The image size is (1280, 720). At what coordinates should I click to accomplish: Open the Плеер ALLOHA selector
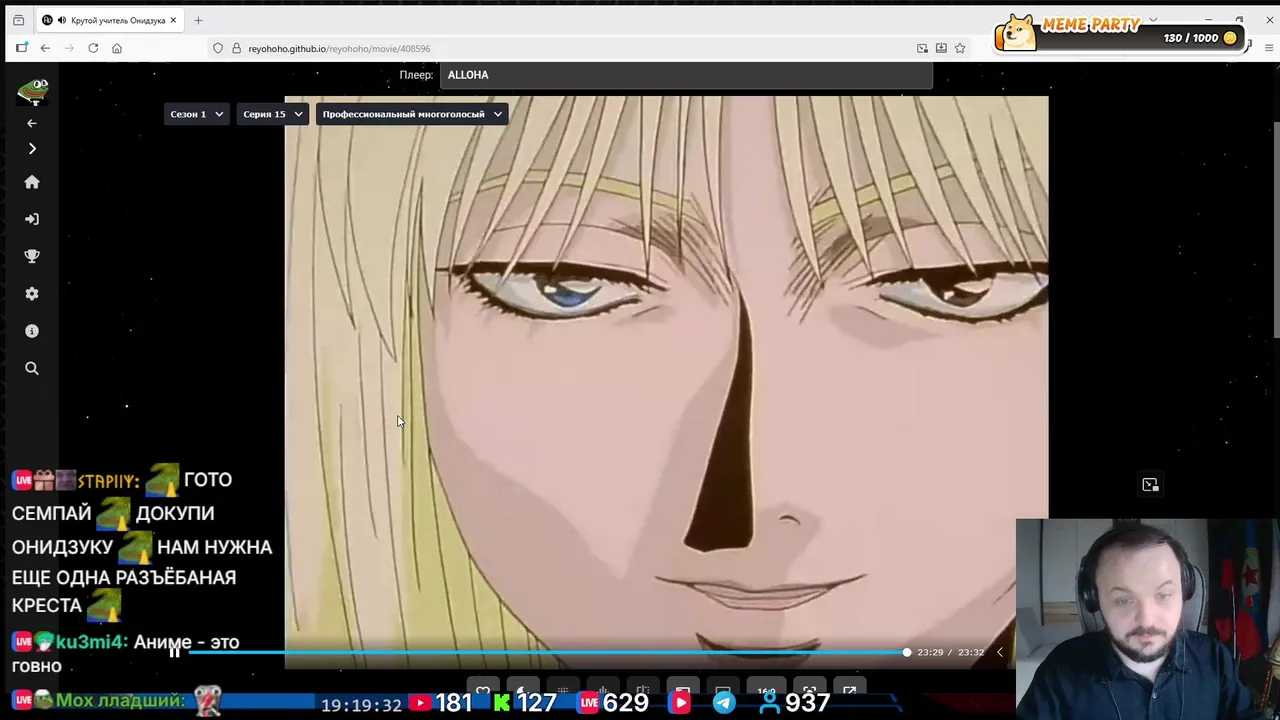686,75
